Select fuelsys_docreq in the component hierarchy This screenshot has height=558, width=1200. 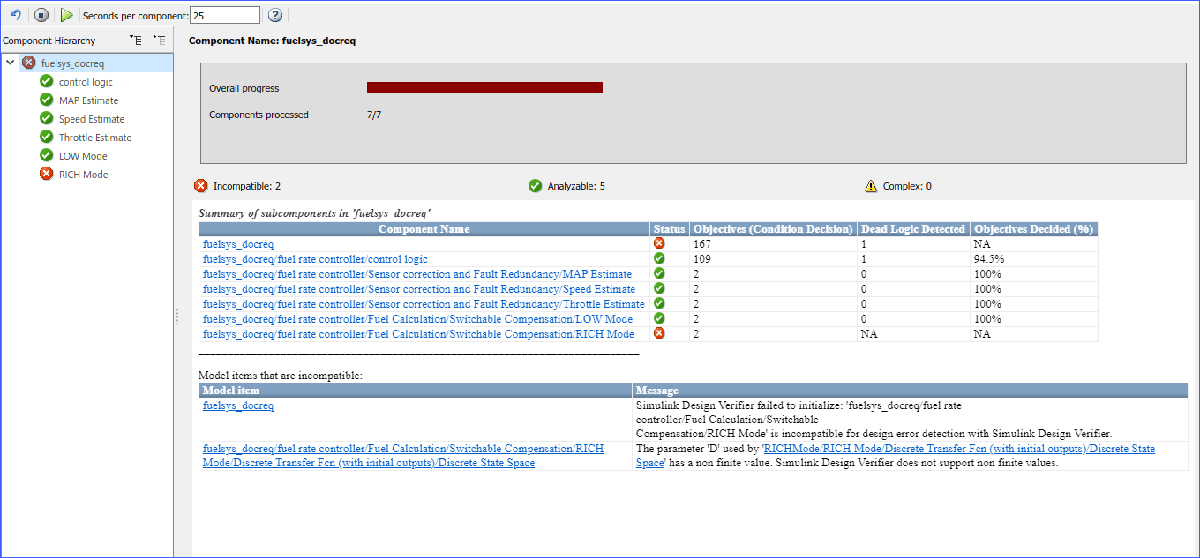point(73,63)
